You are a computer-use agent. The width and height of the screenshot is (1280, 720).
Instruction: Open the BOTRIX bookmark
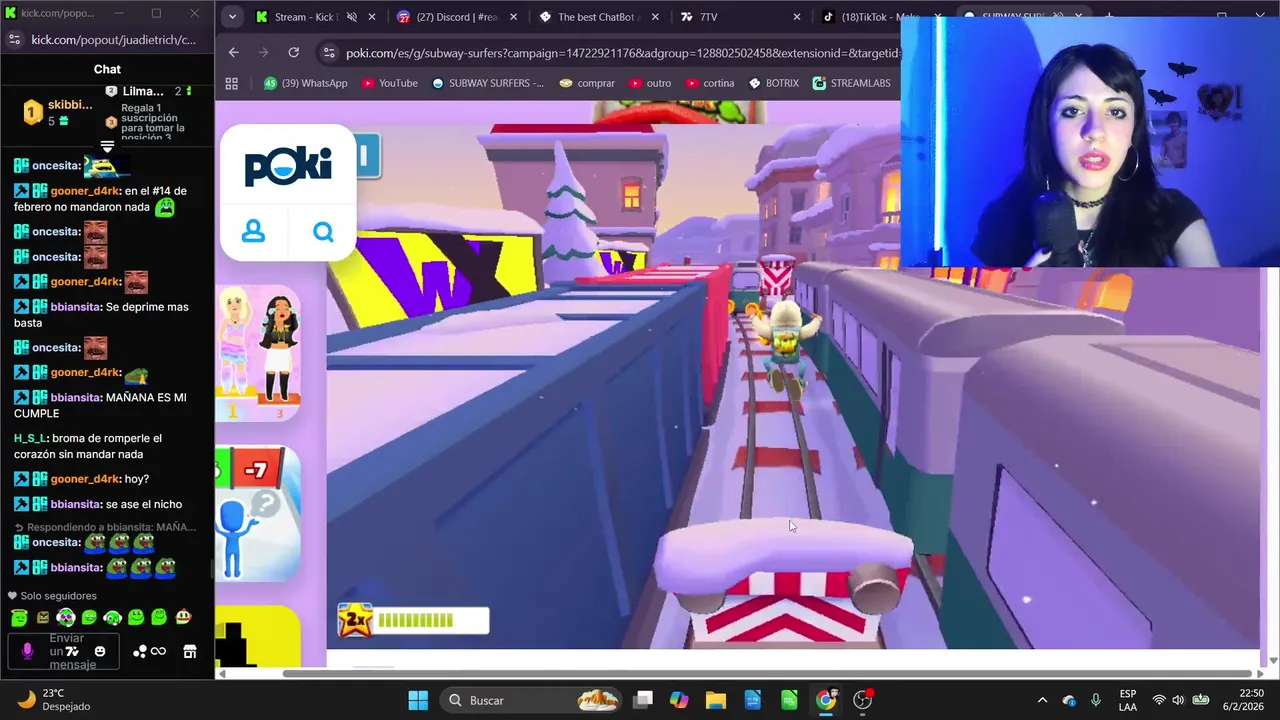[774, 83]
